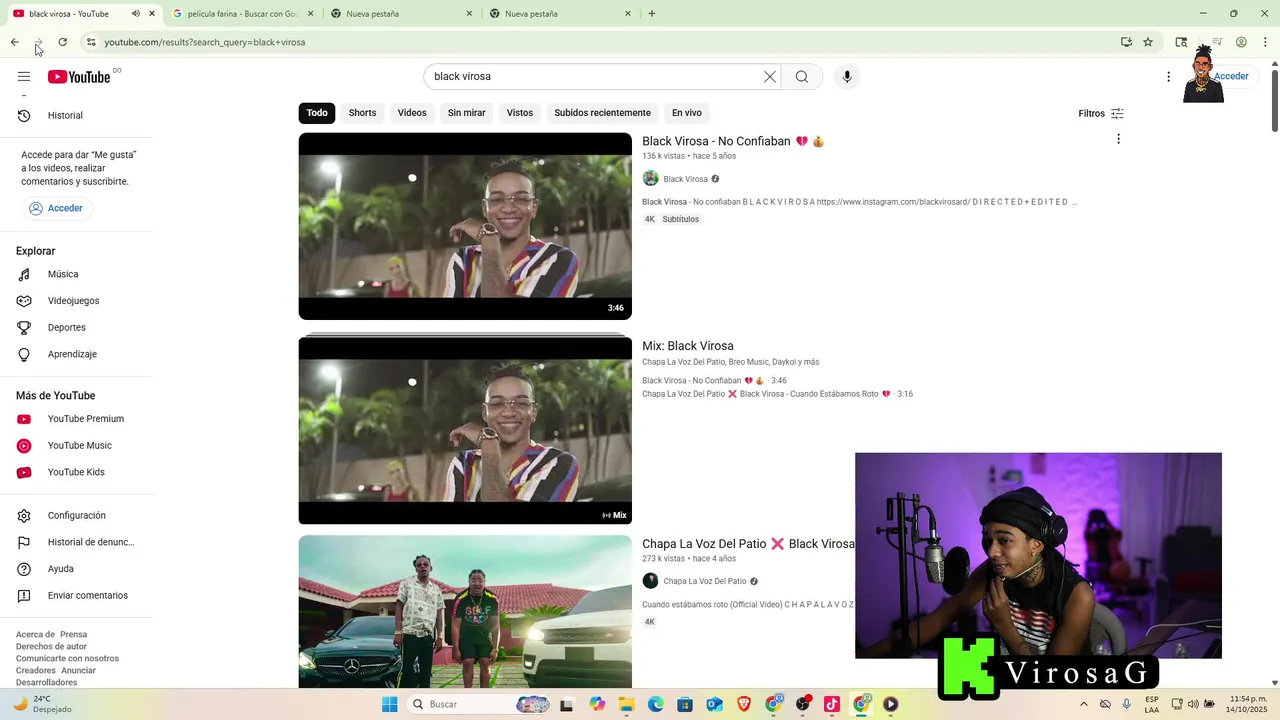Open Chrome media controls icon
Screen dimensions: 1280x720
pyautogui.click(x=1217, y=42)
